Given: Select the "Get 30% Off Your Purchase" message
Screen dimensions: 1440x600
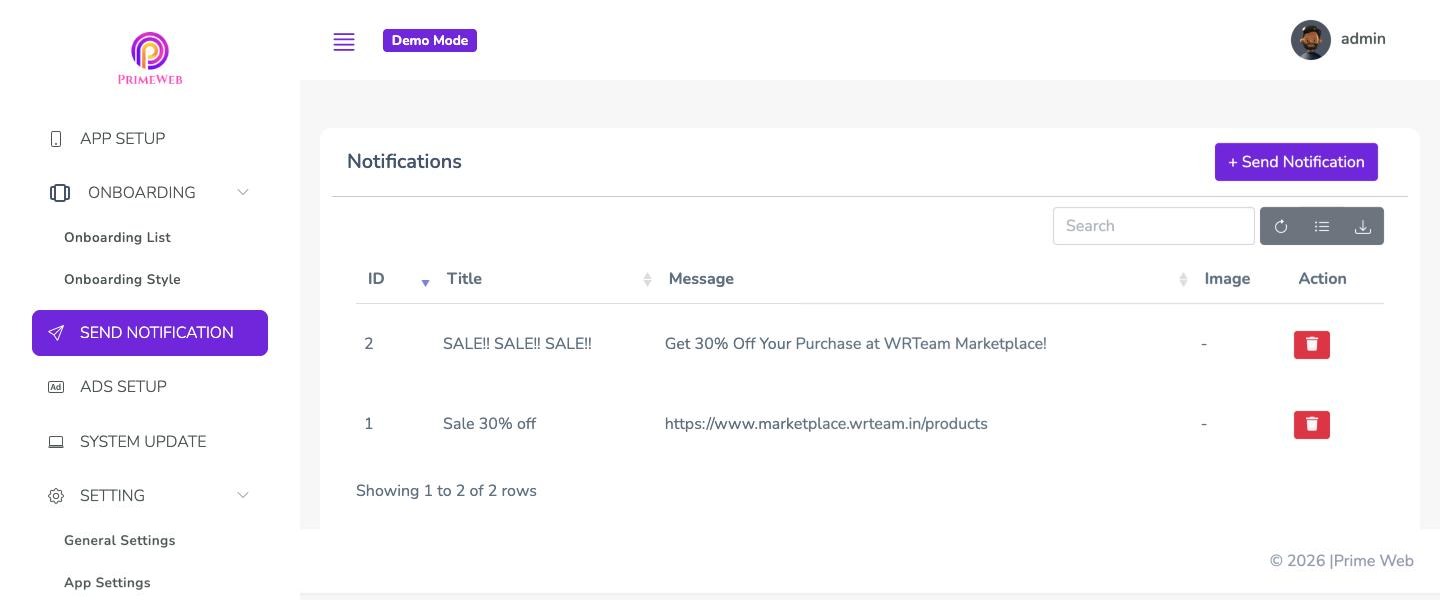Looking at the screenshot, I should tap(855, 344).
